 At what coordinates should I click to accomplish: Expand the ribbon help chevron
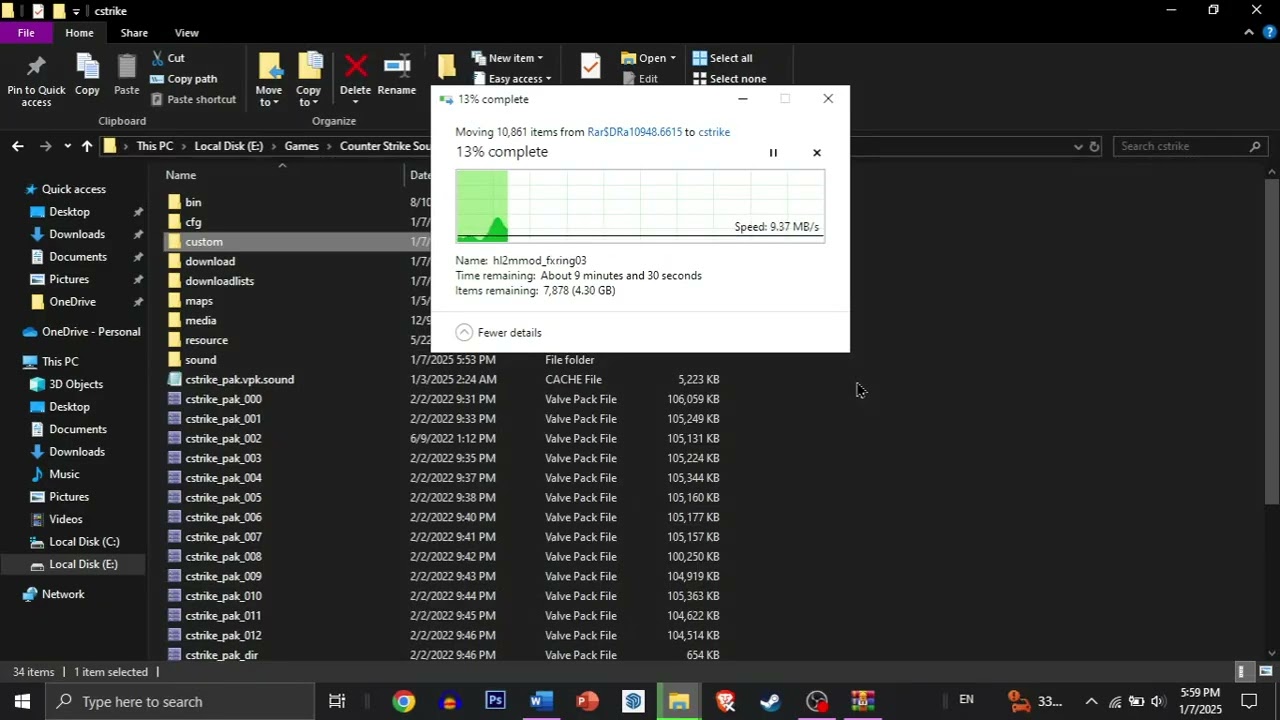coord(1249,33)
